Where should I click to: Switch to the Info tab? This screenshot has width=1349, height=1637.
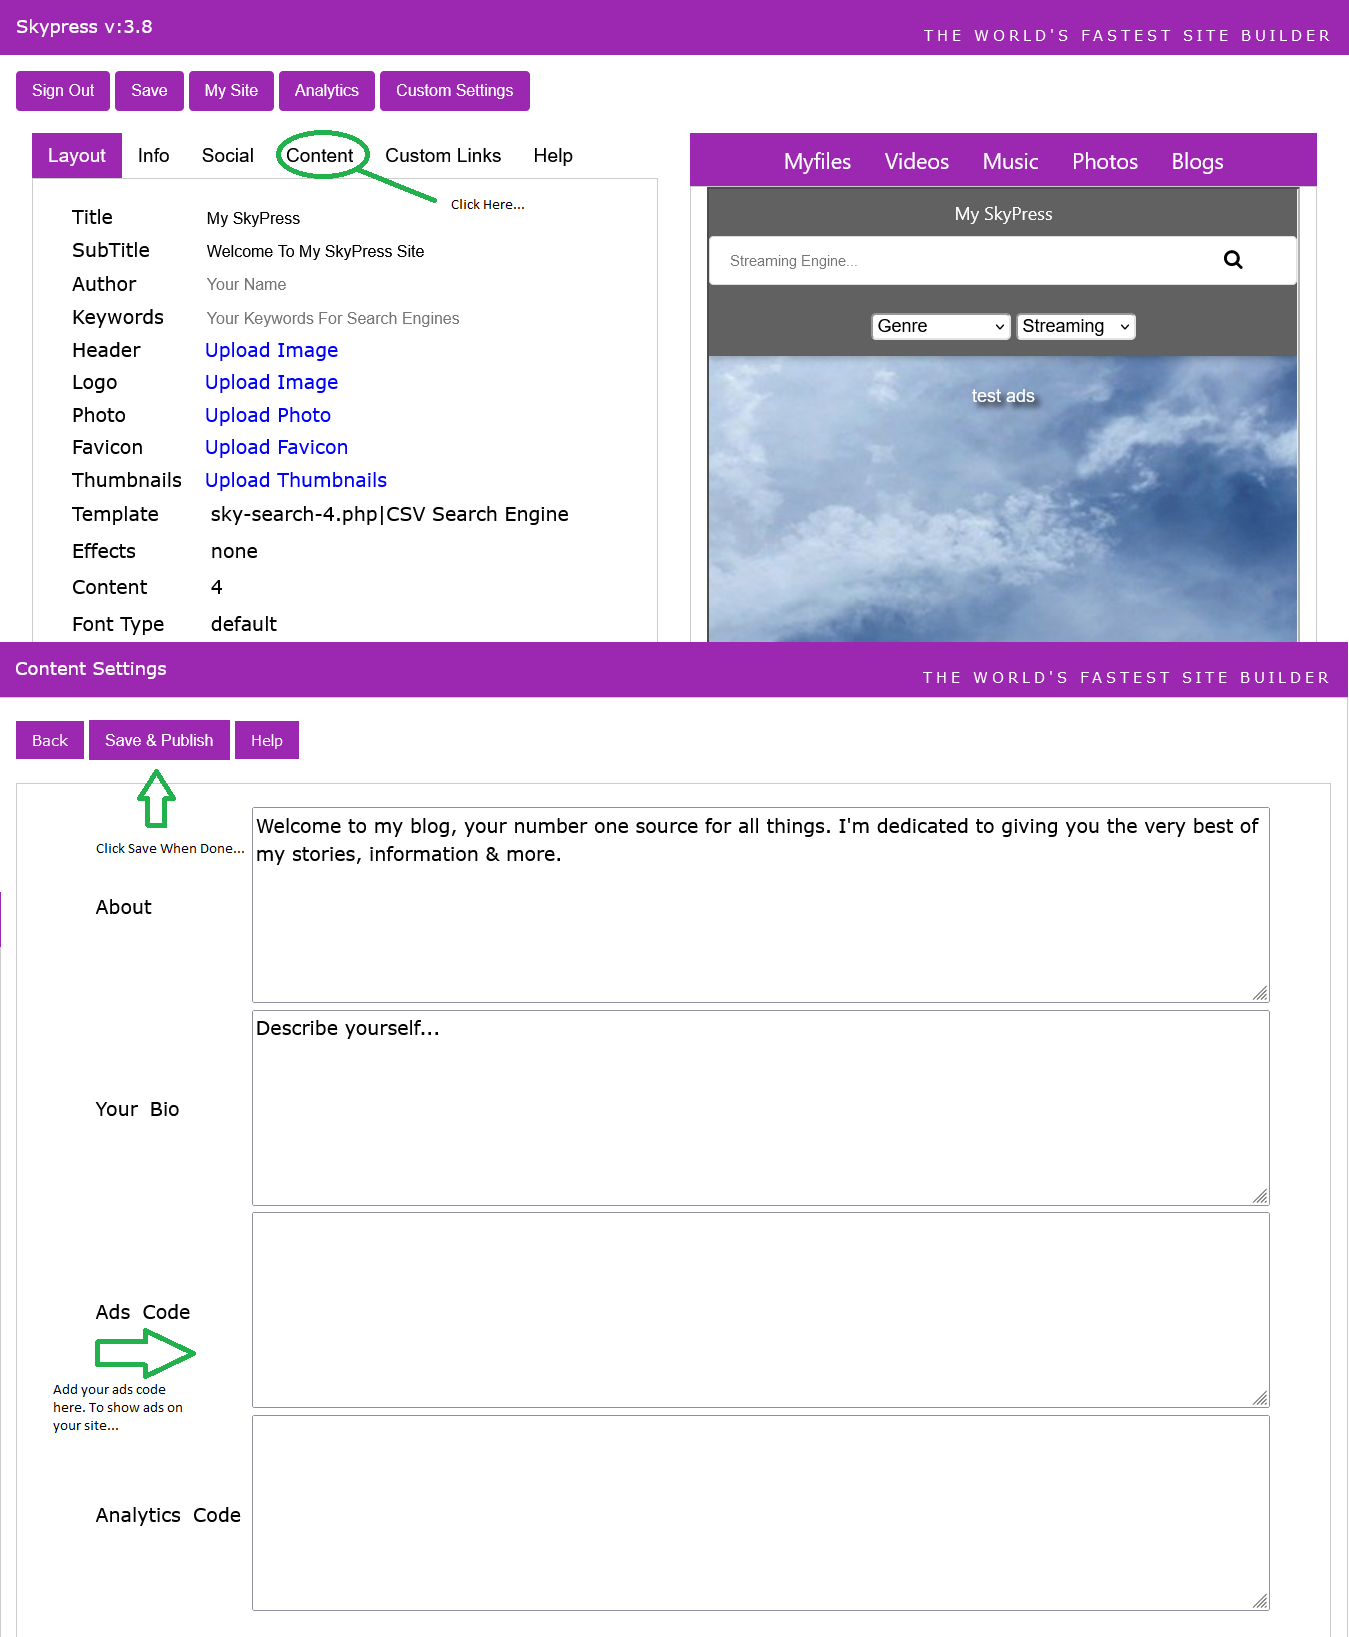154,156
